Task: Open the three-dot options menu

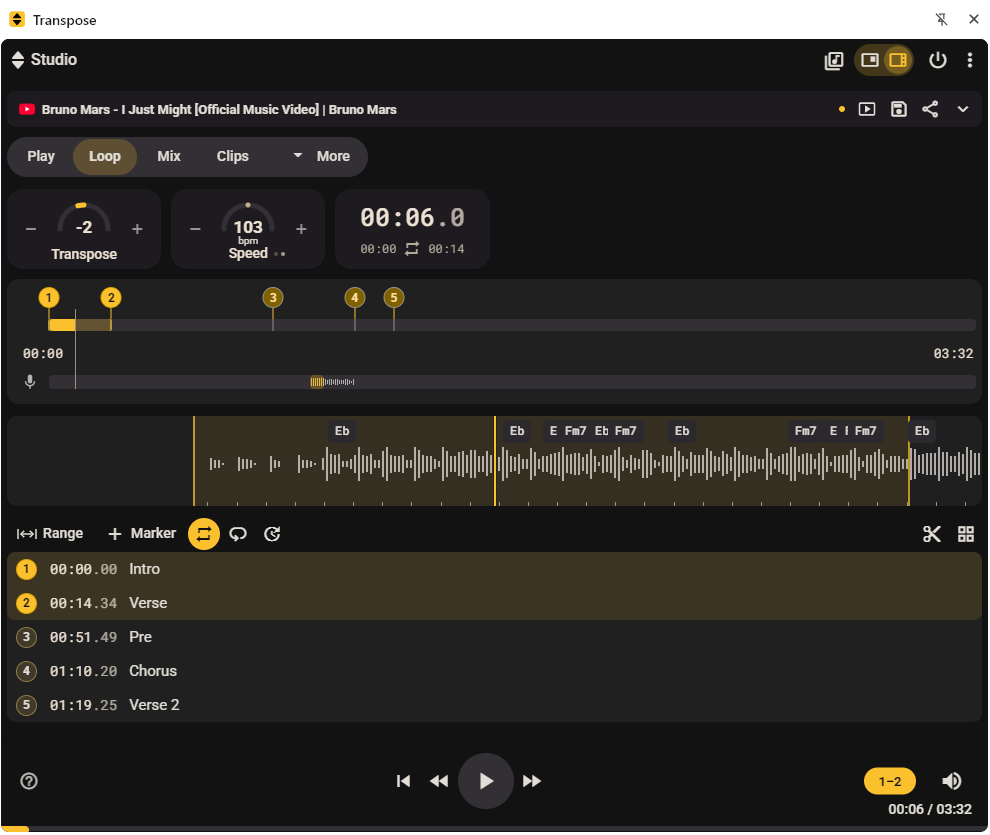Action: (x=969, y=60)
